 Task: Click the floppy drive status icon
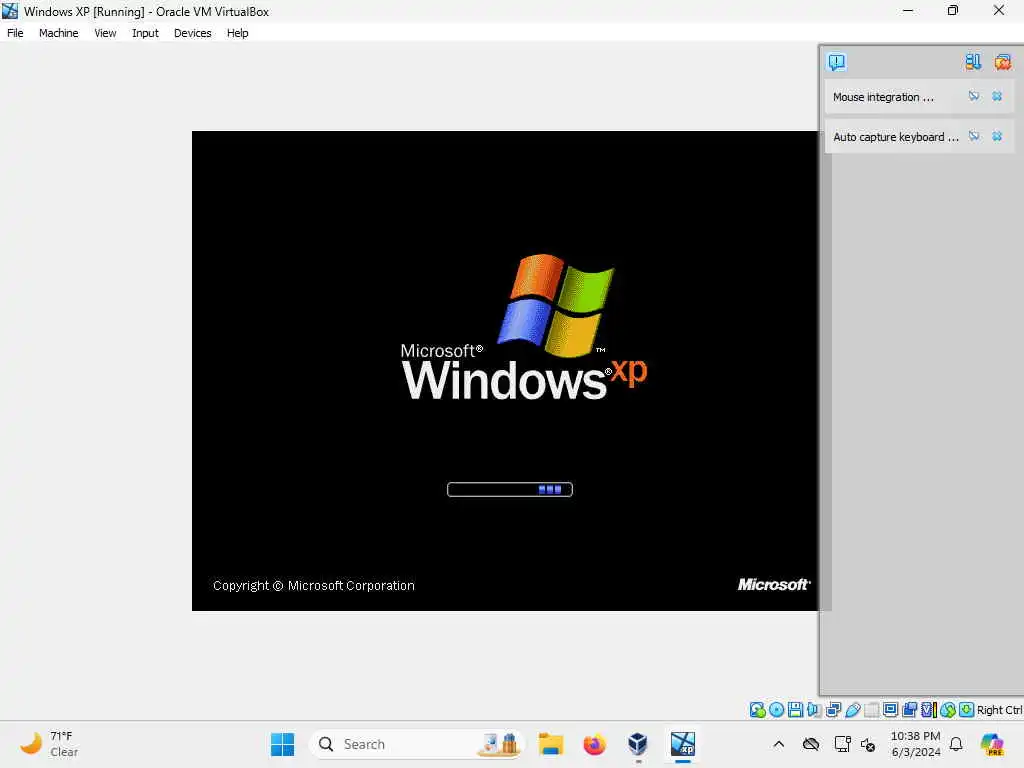point(795,710)
